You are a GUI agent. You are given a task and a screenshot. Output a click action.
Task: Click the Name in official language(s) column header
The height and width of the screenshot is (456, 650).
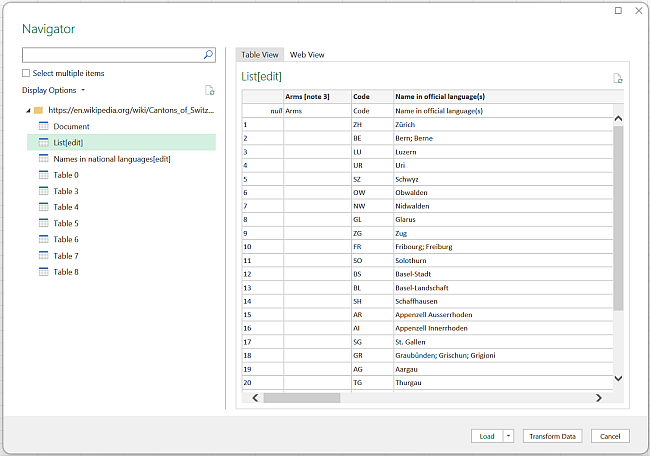coord(508,96)
